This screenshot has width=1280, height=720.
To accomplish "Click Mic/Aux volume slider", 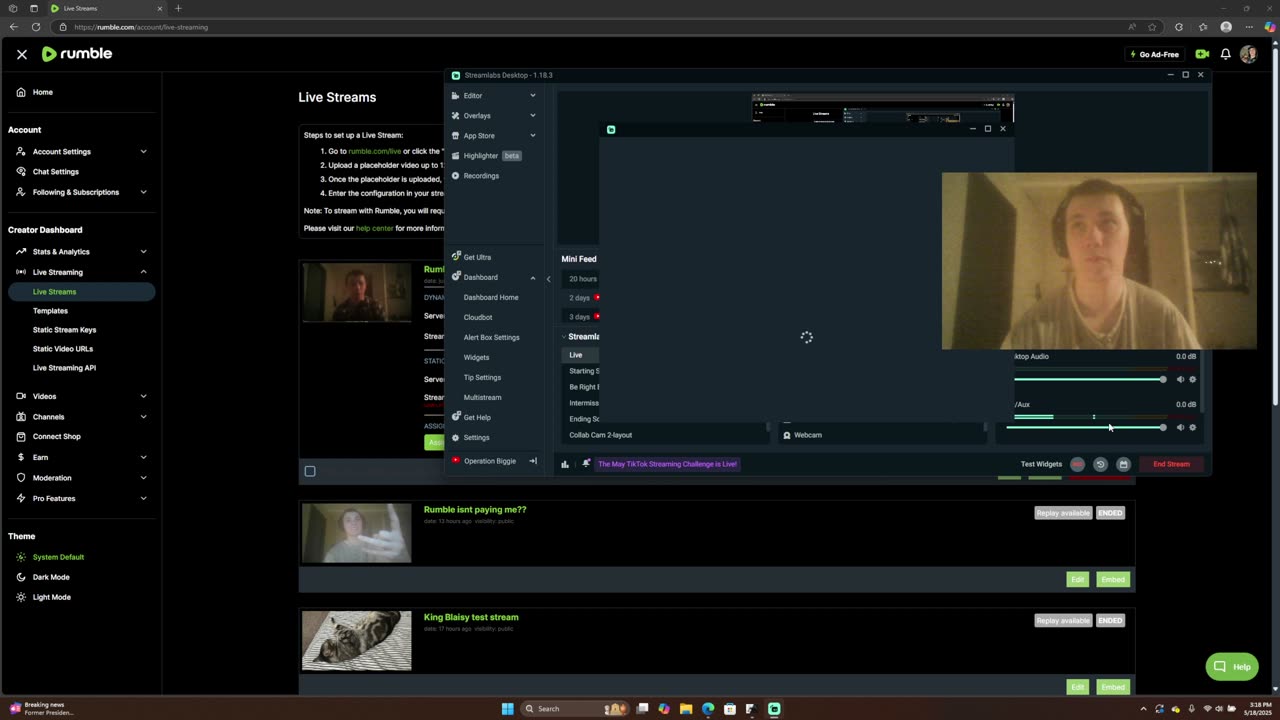I will click(1086, 427).
